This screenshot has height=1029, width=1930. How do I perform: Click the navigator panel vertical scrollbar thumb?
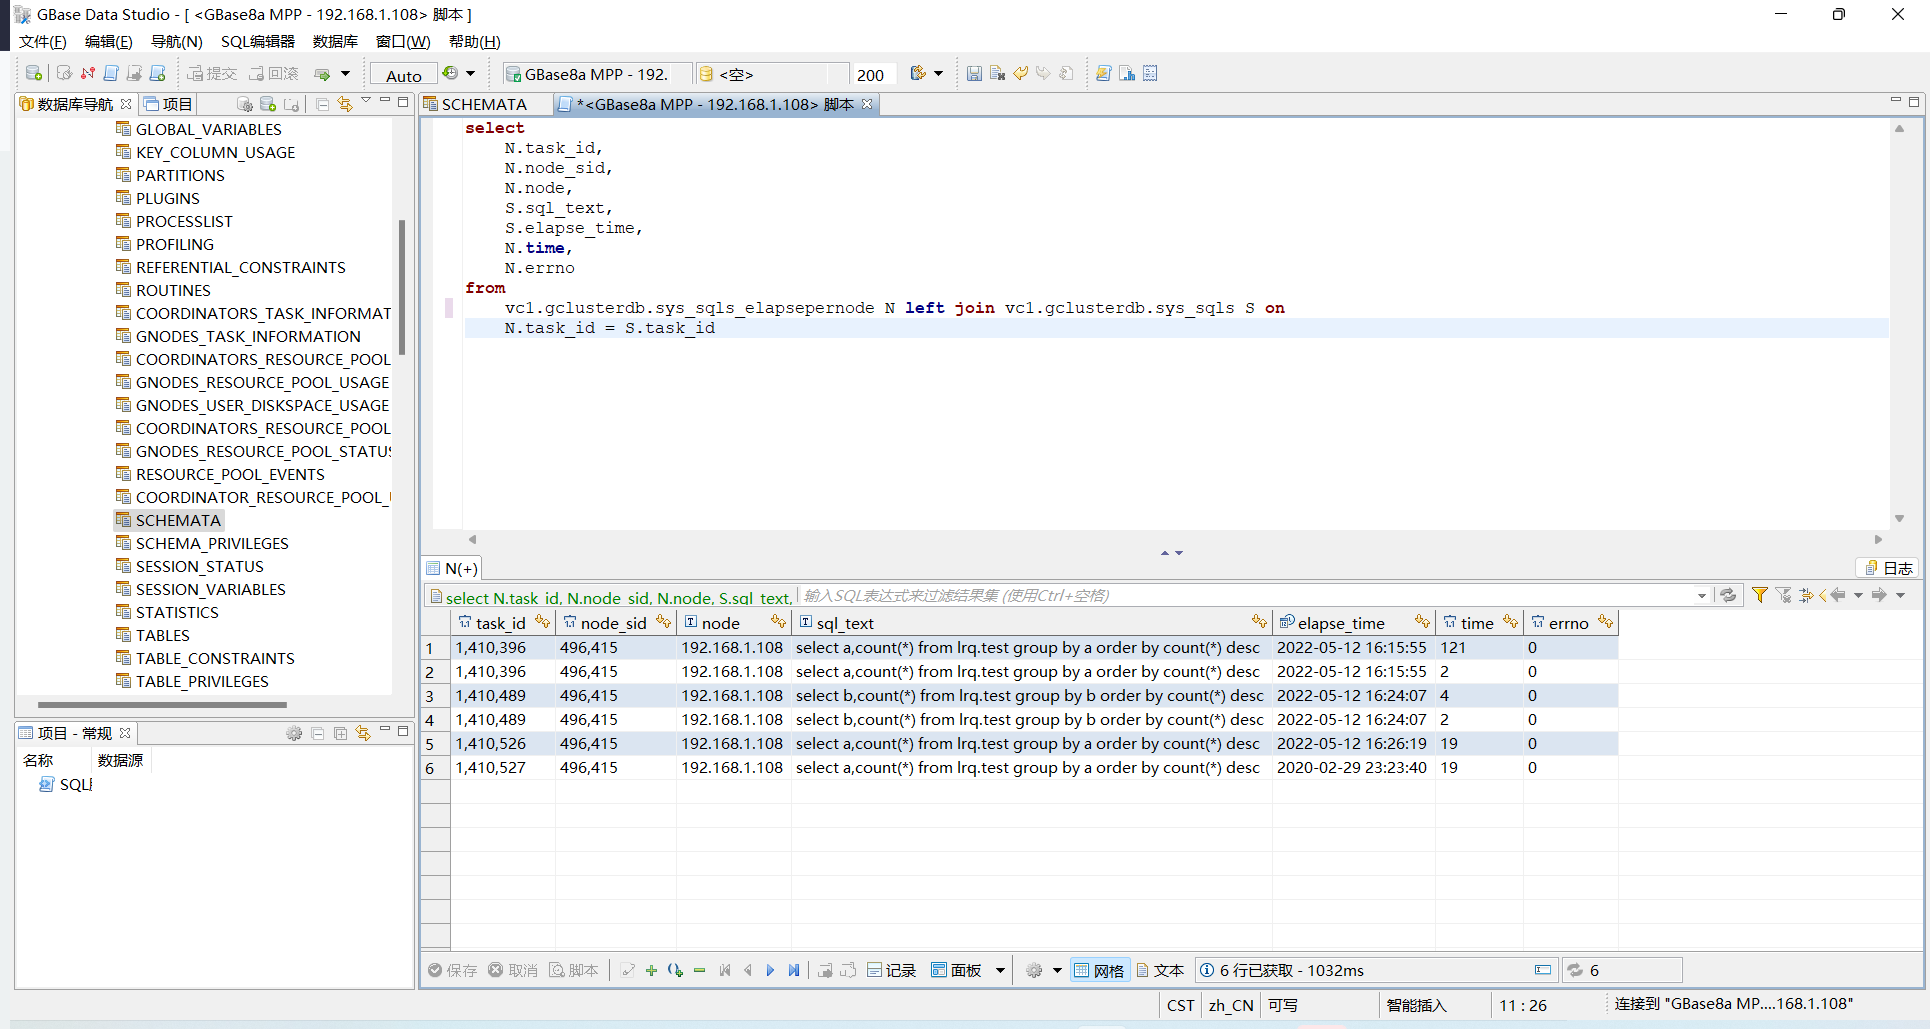point(402,287)
